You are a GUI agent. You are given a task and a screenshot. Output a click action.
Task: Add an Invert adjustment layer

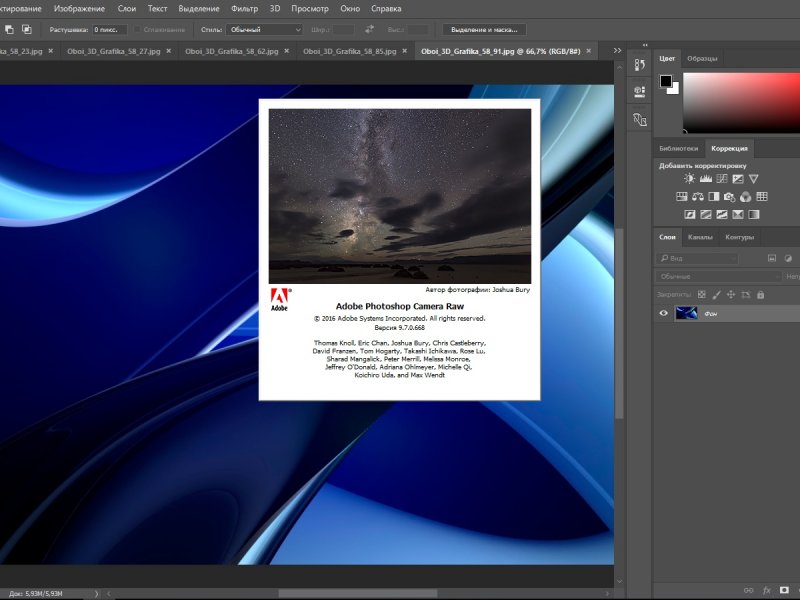click(x=689, y=214)
